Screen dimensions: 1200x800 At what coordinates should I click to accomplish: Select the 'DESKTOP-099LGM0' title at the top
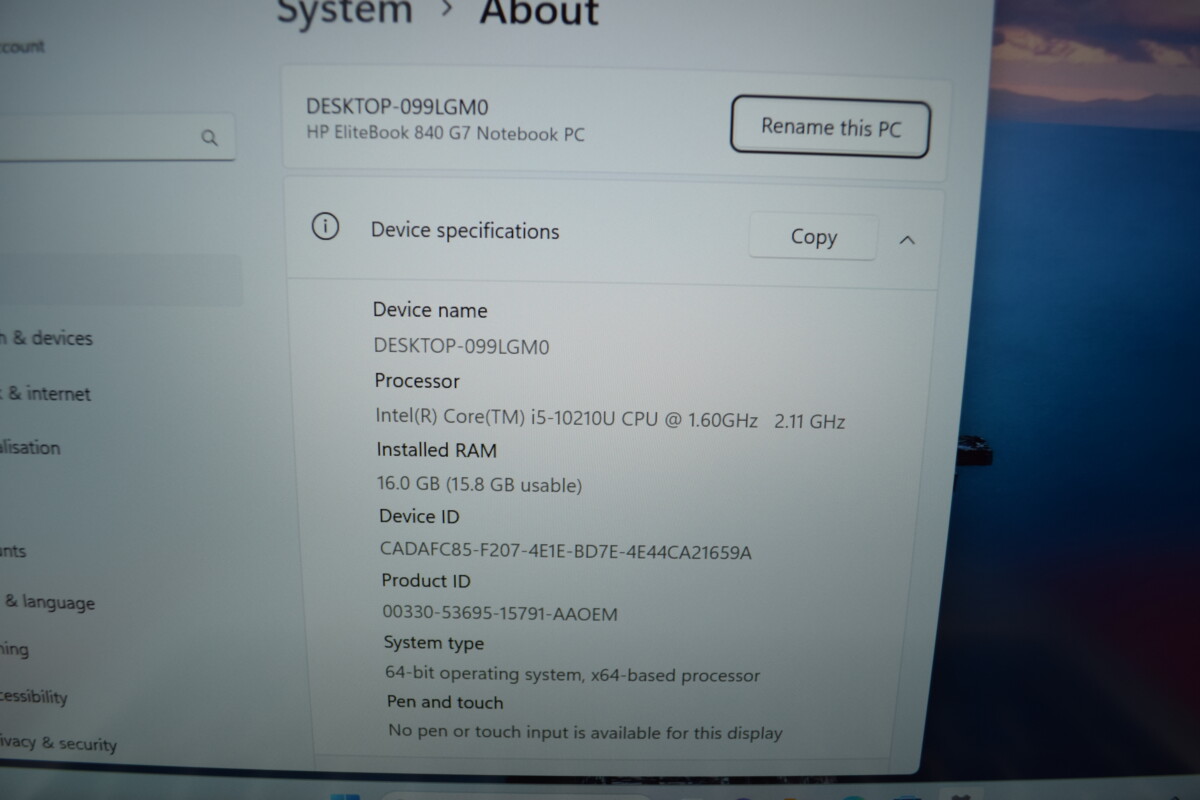397,106
